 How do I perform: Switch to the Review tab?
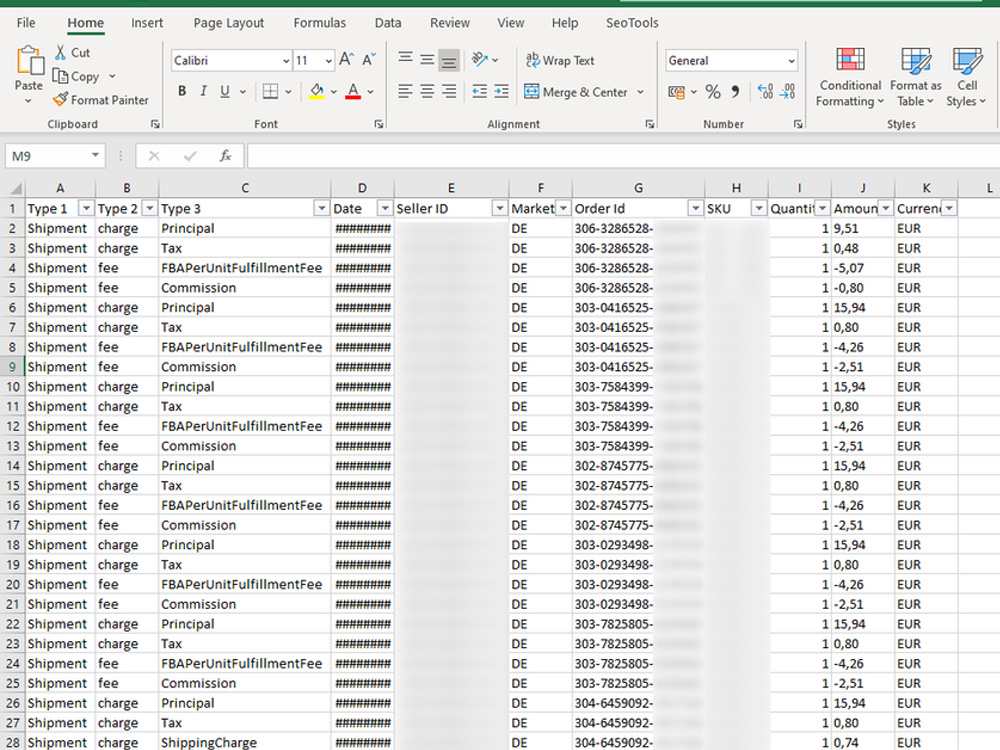(450, 23)
